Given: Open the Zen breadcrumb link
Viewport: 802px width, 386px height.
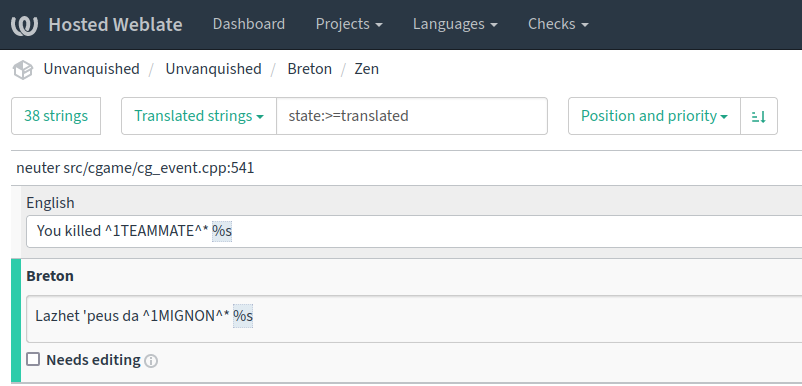Looking at the screenshot, I should coord(367,69).
